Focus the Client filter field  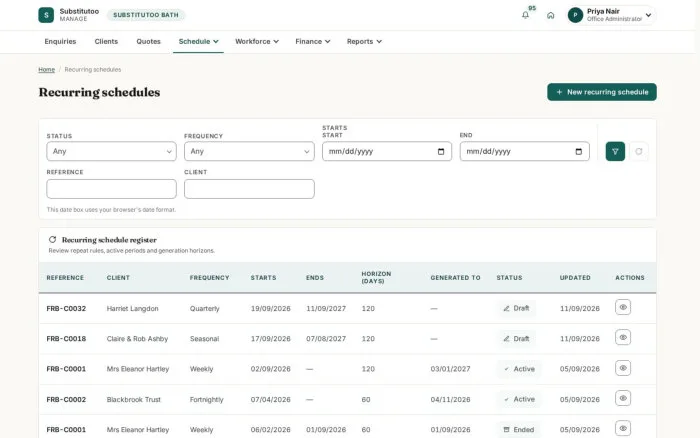click(x=249, y=189)
